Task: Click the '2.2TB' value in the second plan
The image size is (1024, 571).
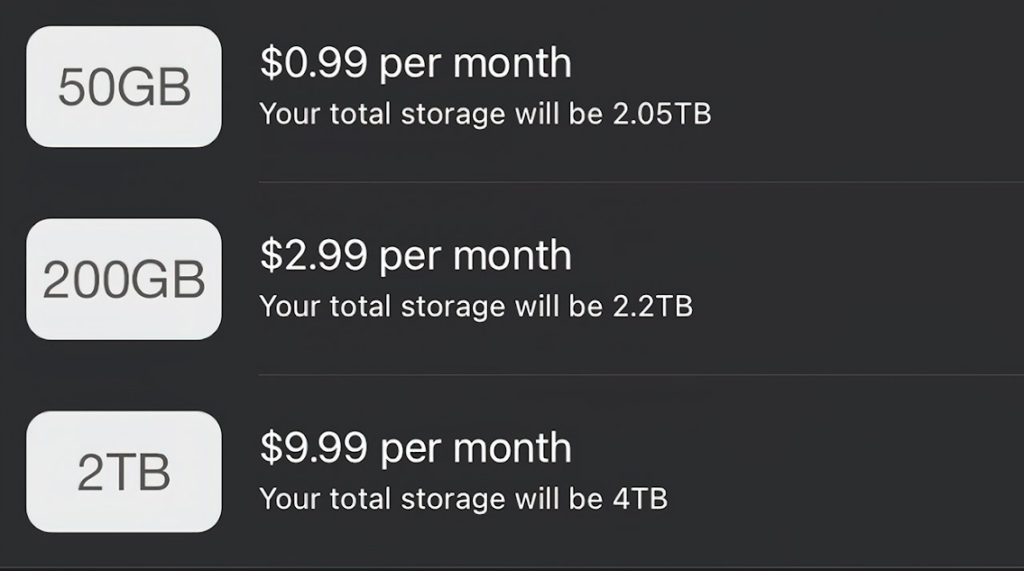Action: 651,306
